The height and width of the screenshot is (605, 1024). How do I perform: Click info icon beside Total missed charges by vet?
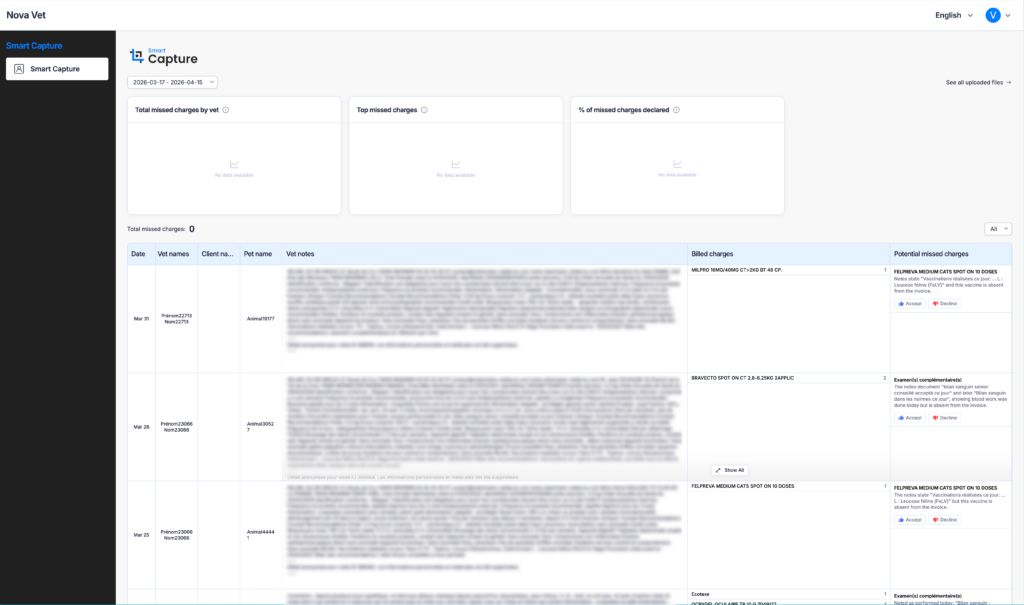226,110
